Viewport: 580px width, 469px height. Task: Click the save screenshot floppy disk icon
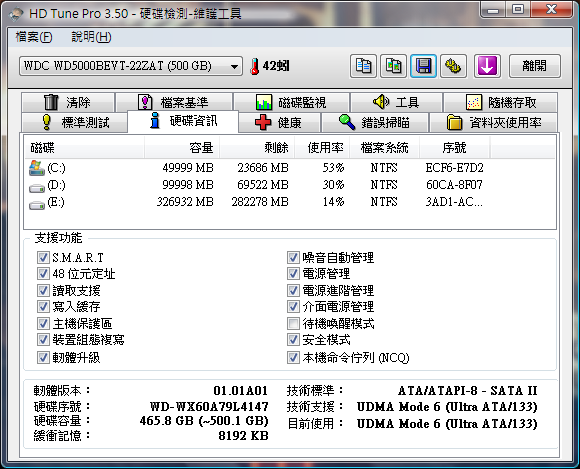click(x=424, y=66)
